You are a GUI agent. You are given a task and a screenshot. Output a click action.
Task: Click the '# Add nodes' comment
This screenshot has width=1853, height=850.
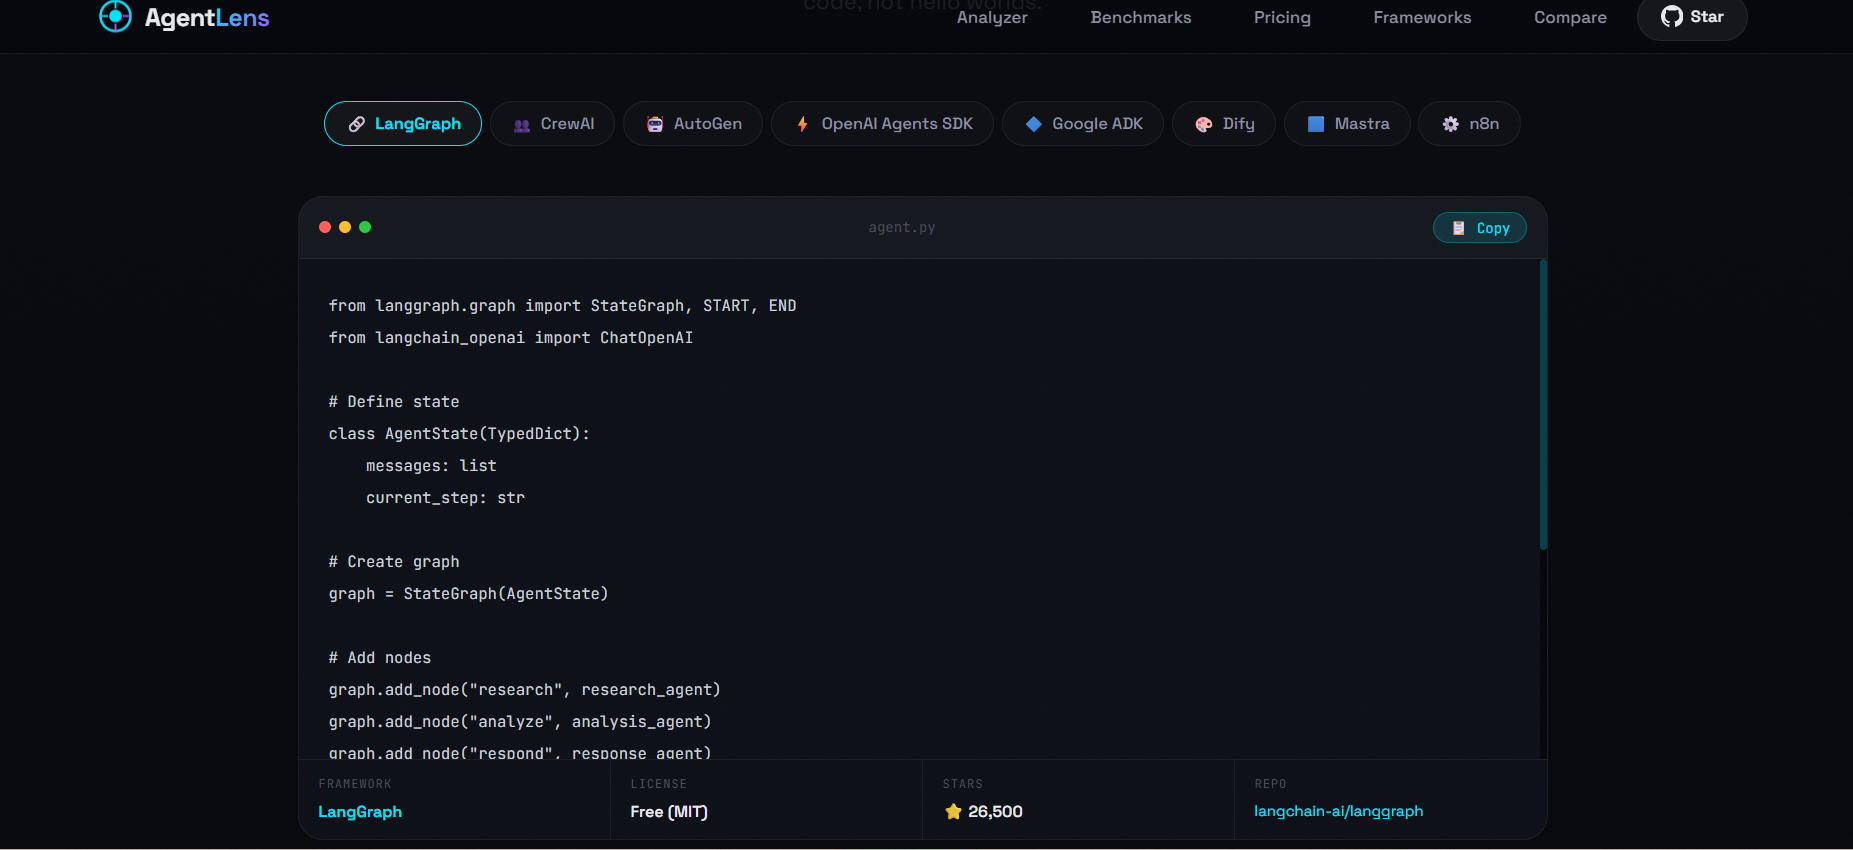[380, 658]
